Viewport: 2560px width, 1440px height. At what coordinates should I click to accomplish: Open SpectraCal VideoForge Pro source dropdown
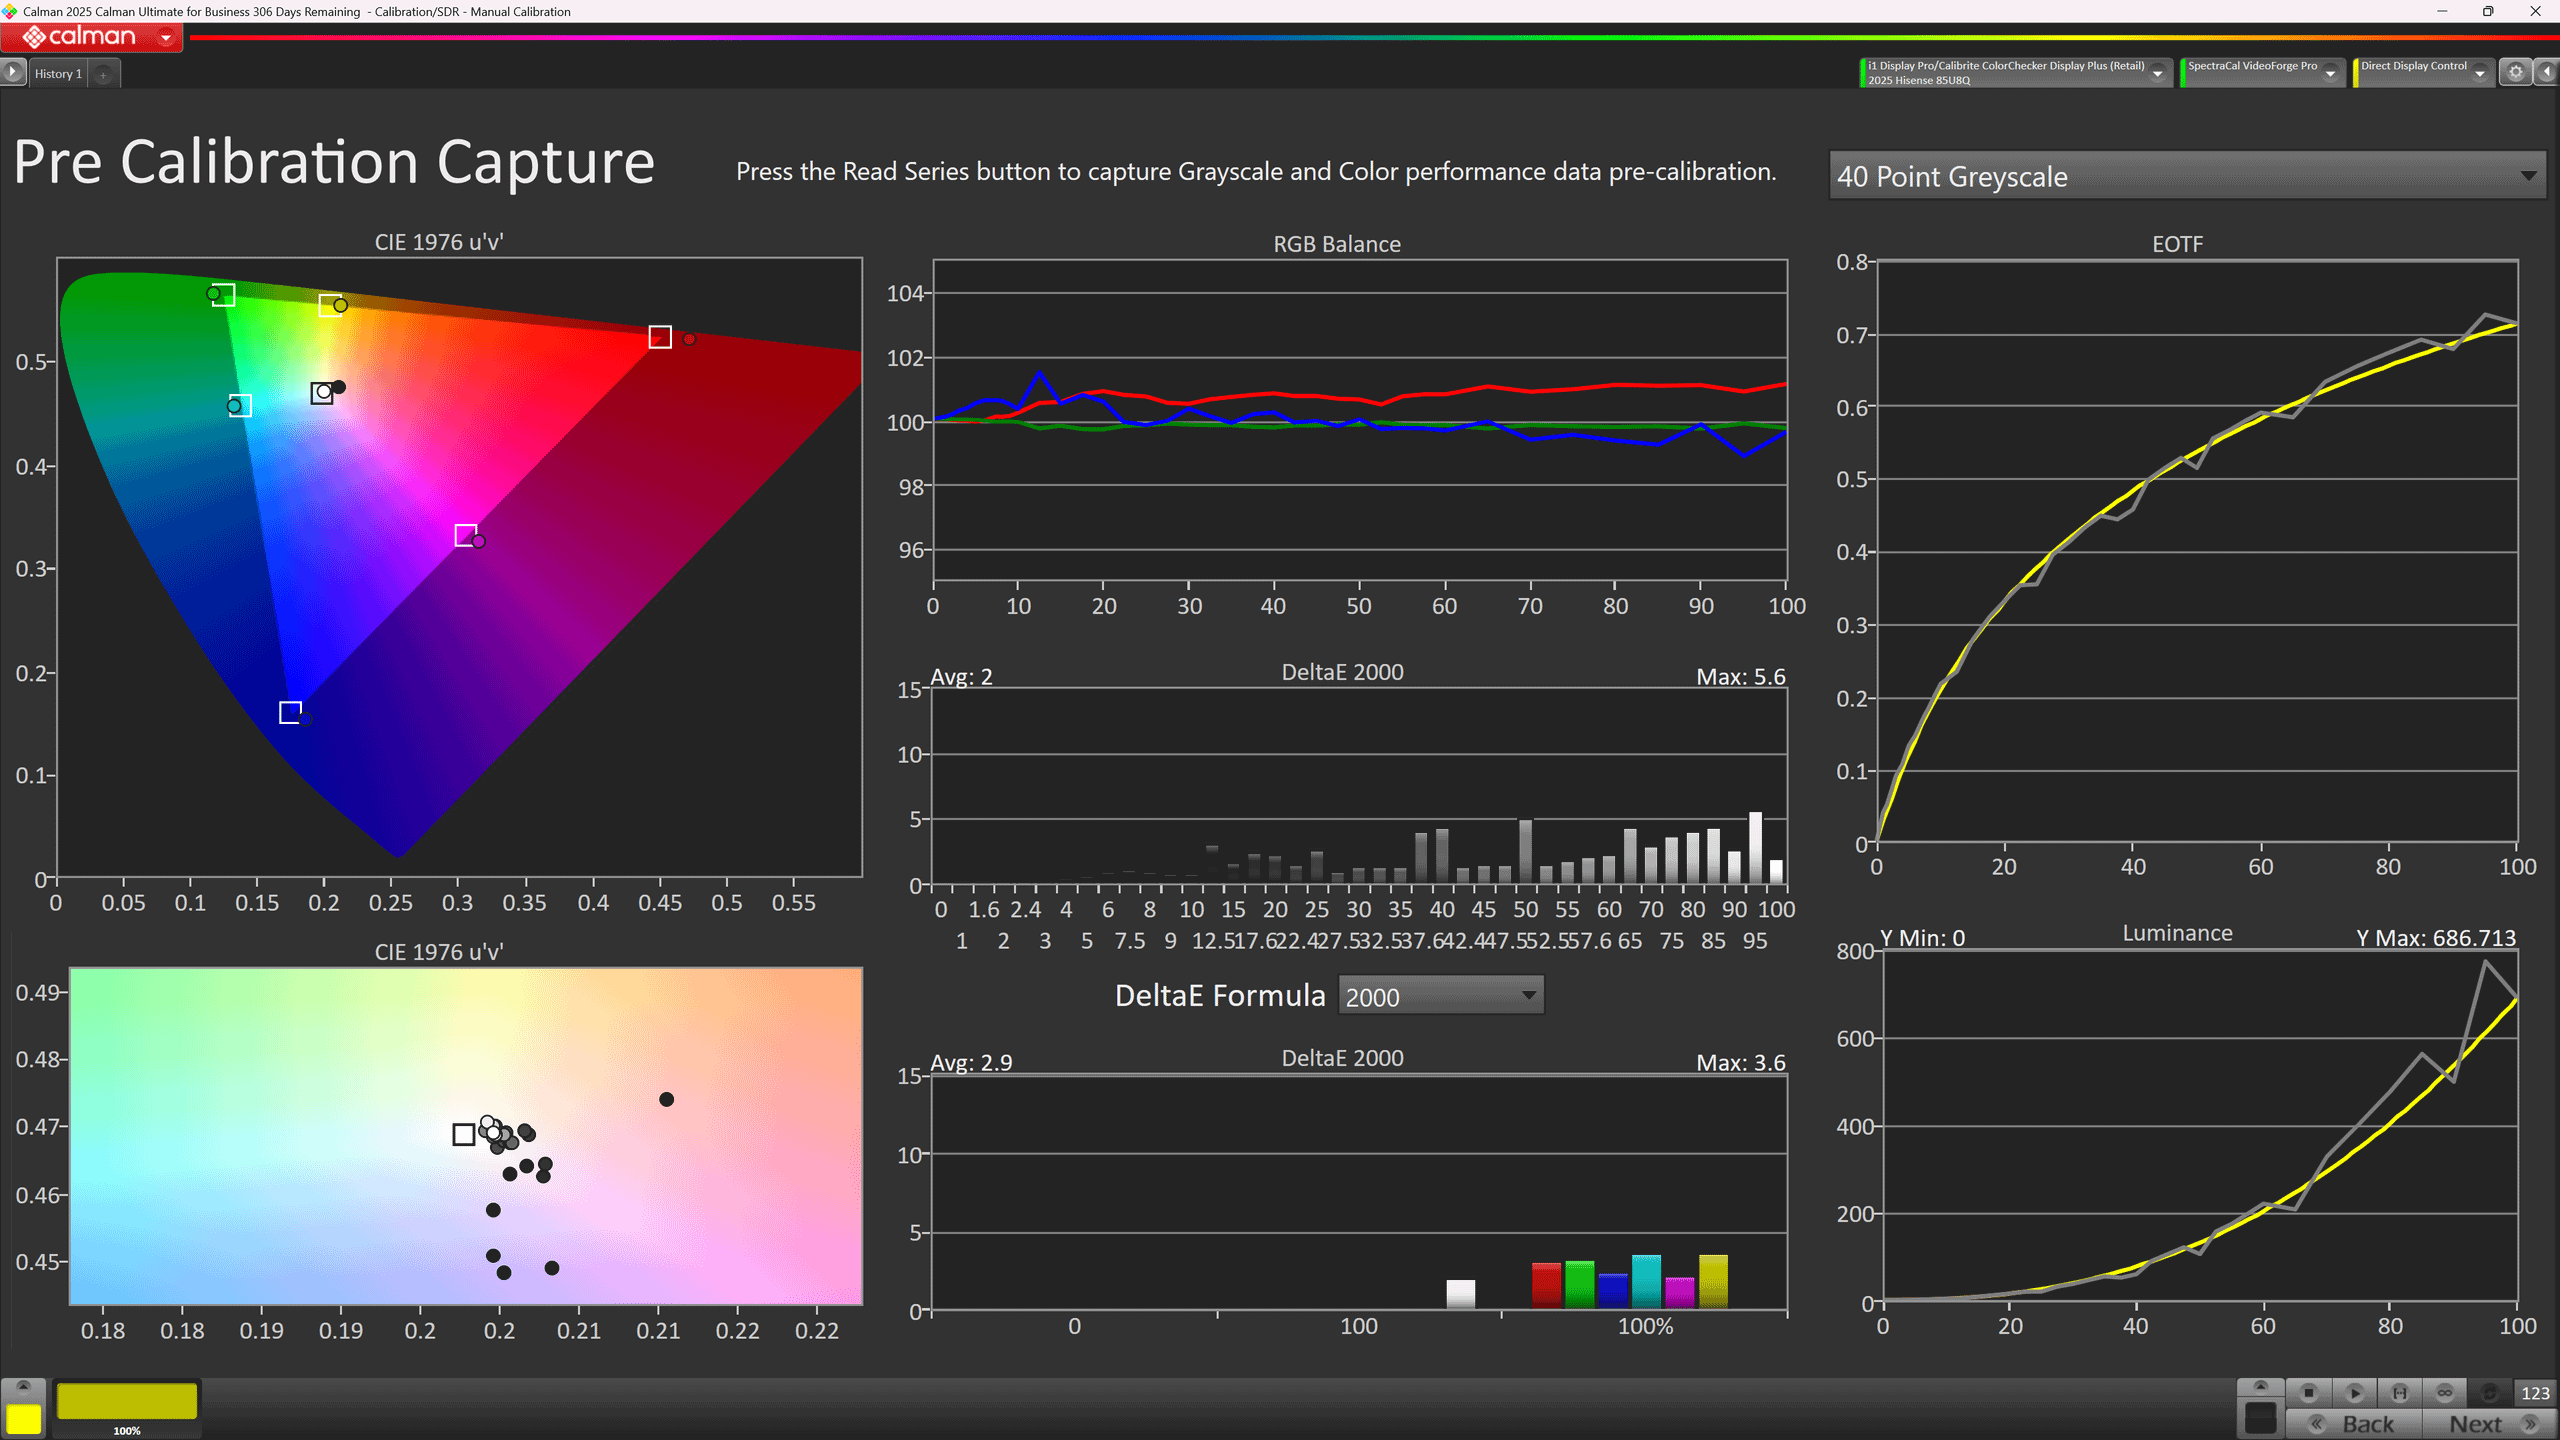point(2330,73)
